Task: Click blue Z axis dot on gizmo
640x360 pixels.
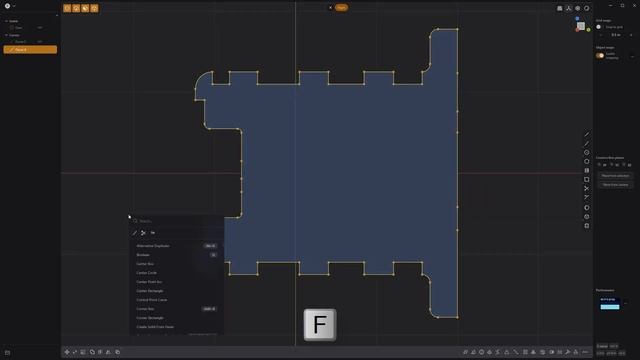Action: [x=577, y=18]
